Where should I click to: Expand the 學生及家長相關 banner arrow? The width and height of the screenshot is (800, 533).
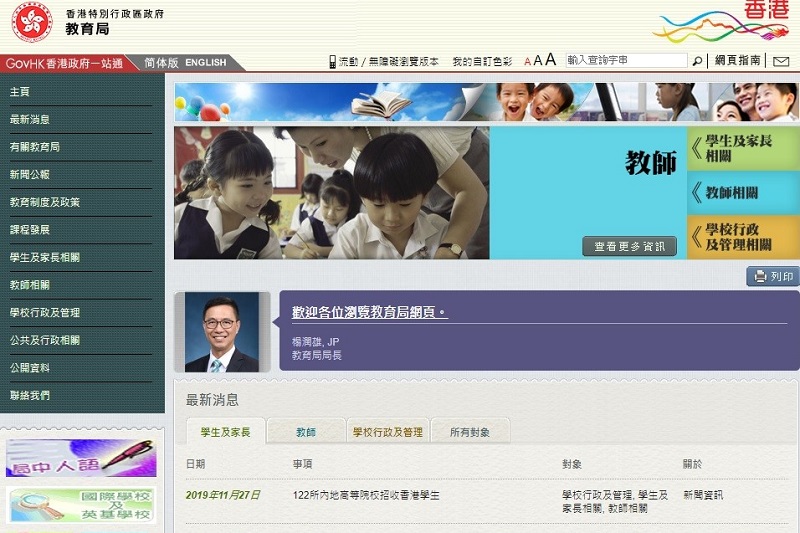742,148
